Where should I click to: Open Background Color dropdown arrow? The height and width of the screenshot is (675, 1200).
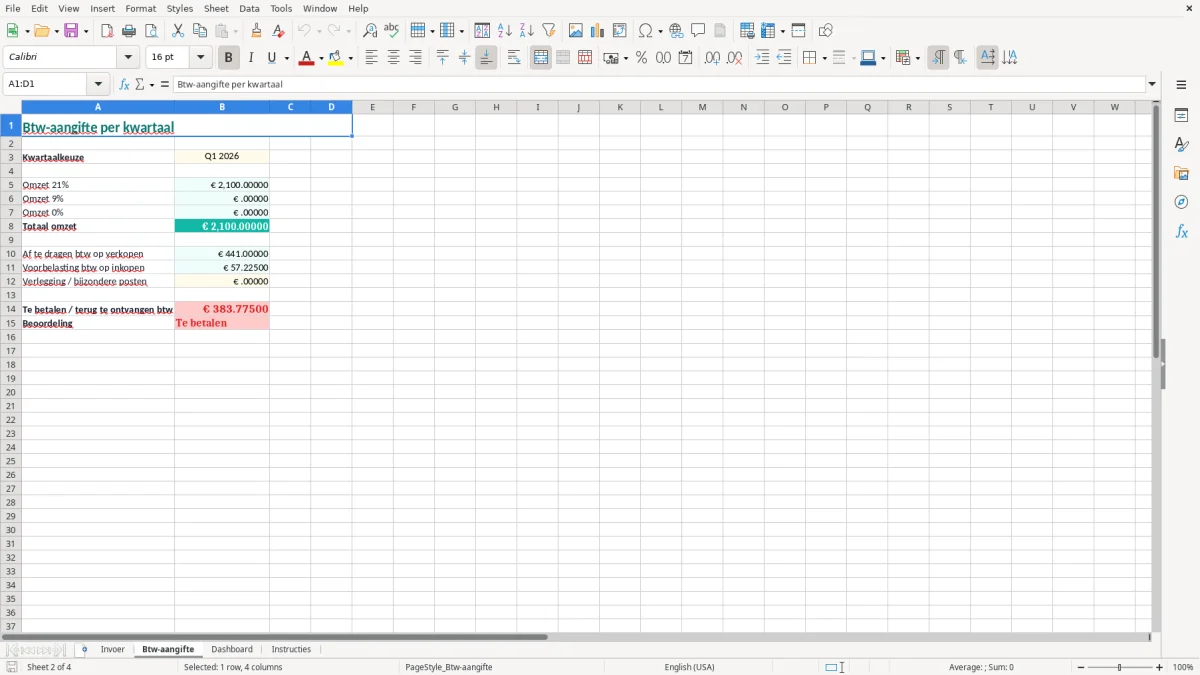pos(350,58)
